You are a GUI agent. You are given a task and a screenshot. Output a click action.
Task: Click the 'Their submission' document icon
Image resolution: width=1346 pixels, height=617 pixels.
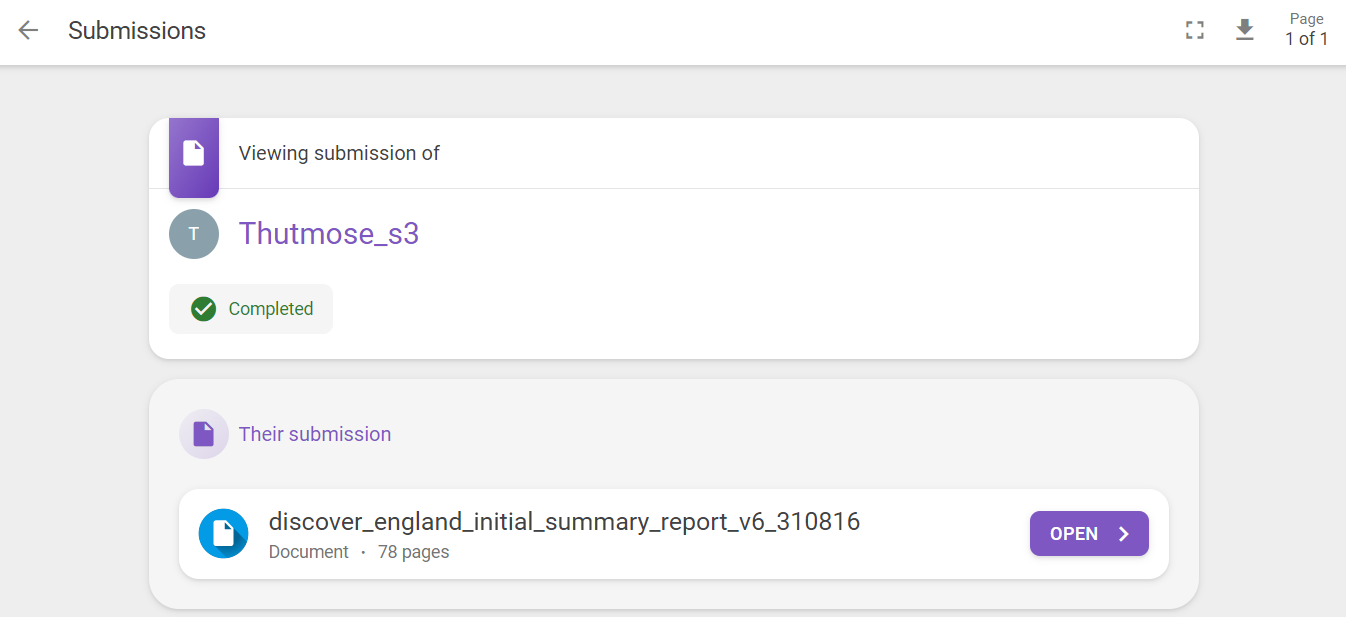pos(204,434)
